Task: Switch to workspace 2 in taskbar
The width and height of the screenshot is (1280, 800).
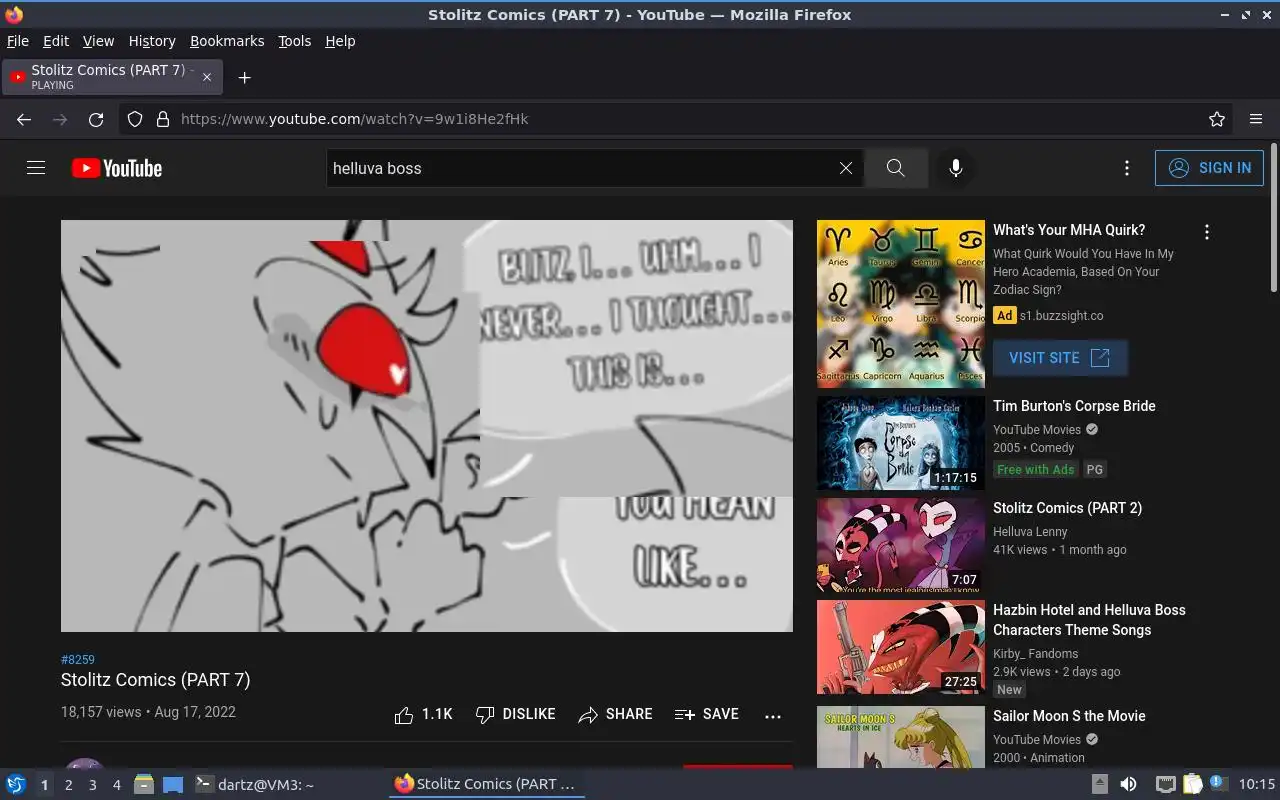Action: tap(68, 785)
